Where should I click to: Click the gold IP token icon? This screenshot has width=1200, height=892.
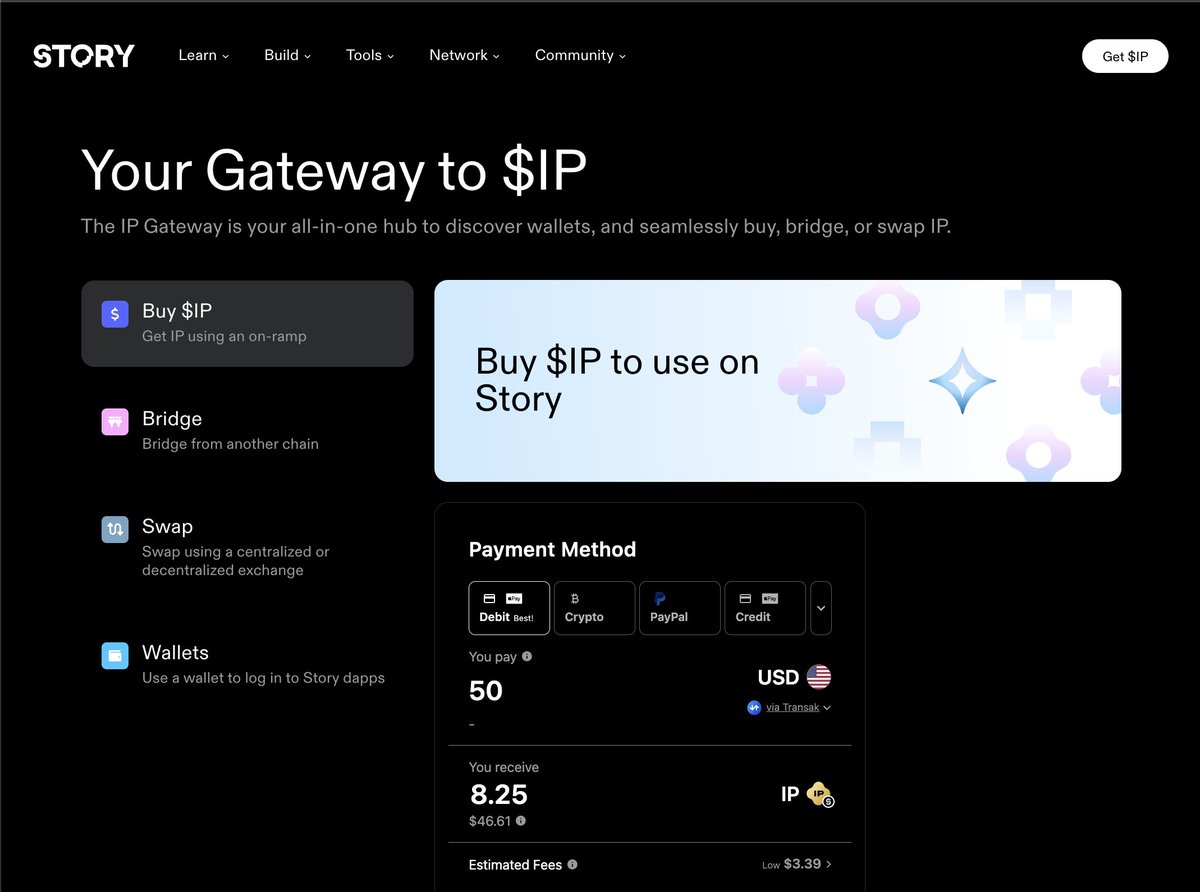820,794
